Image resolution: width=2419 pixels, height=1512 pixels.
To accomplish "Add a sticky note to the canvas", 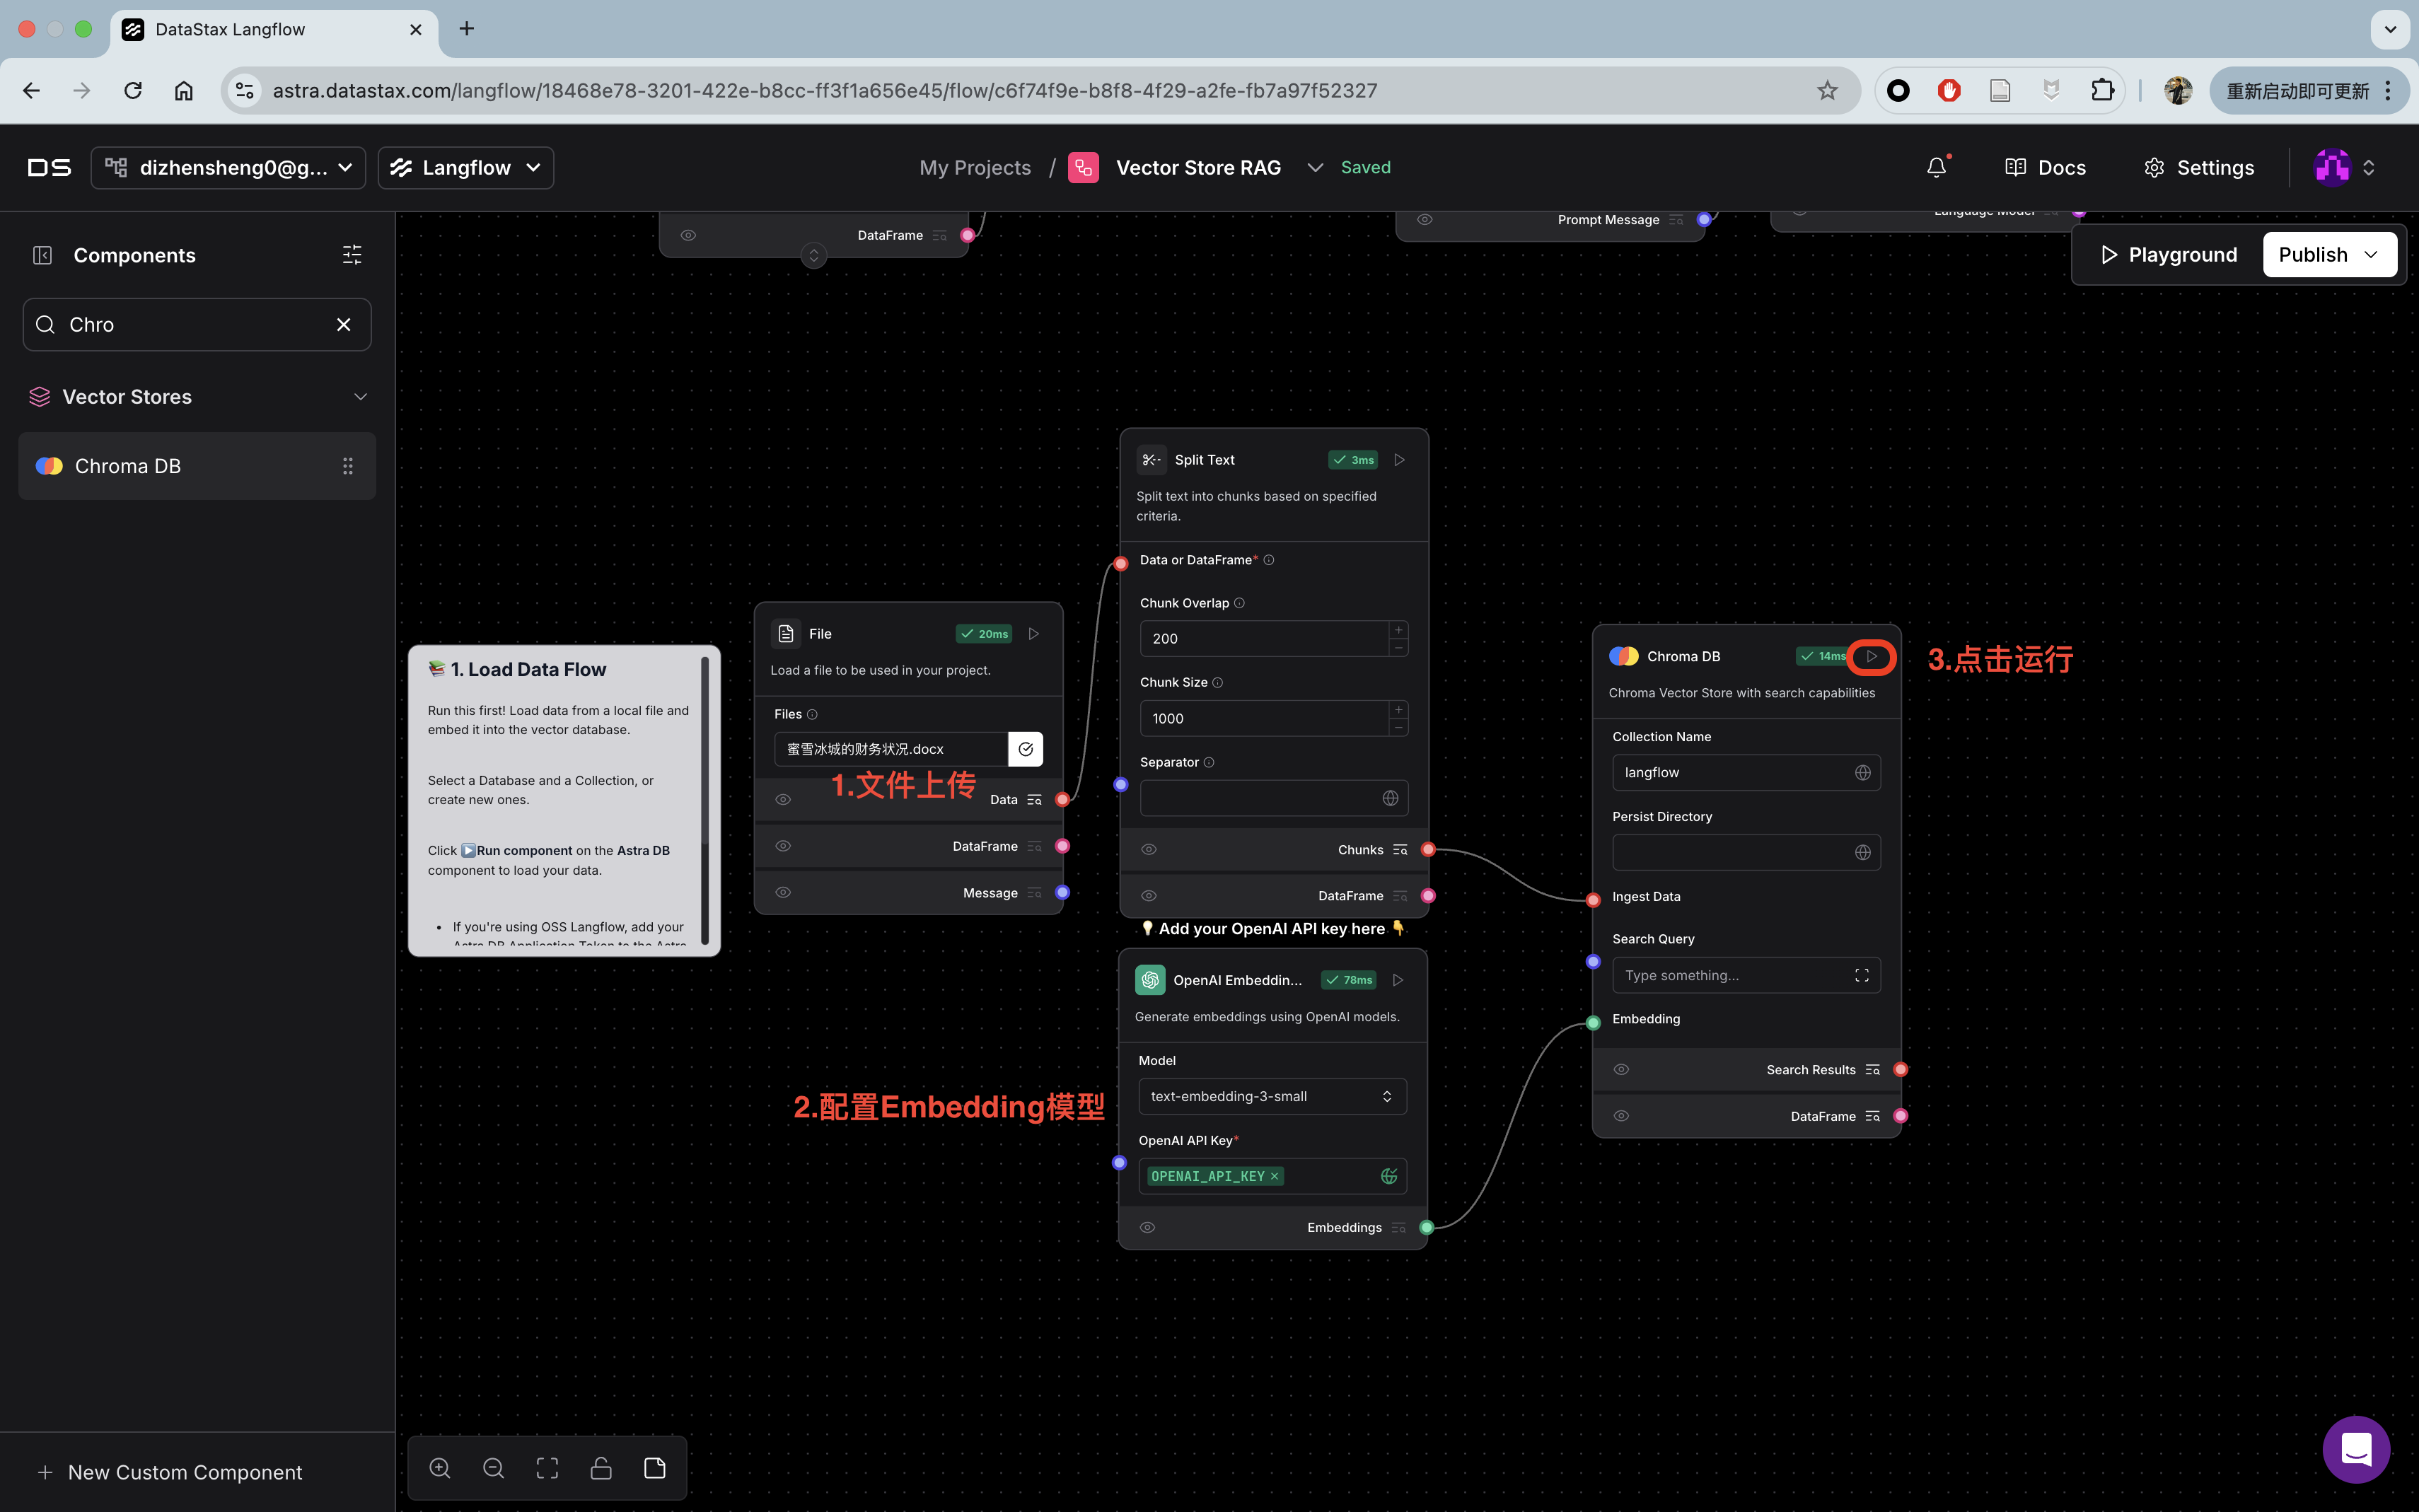I will pos(655,1468).
